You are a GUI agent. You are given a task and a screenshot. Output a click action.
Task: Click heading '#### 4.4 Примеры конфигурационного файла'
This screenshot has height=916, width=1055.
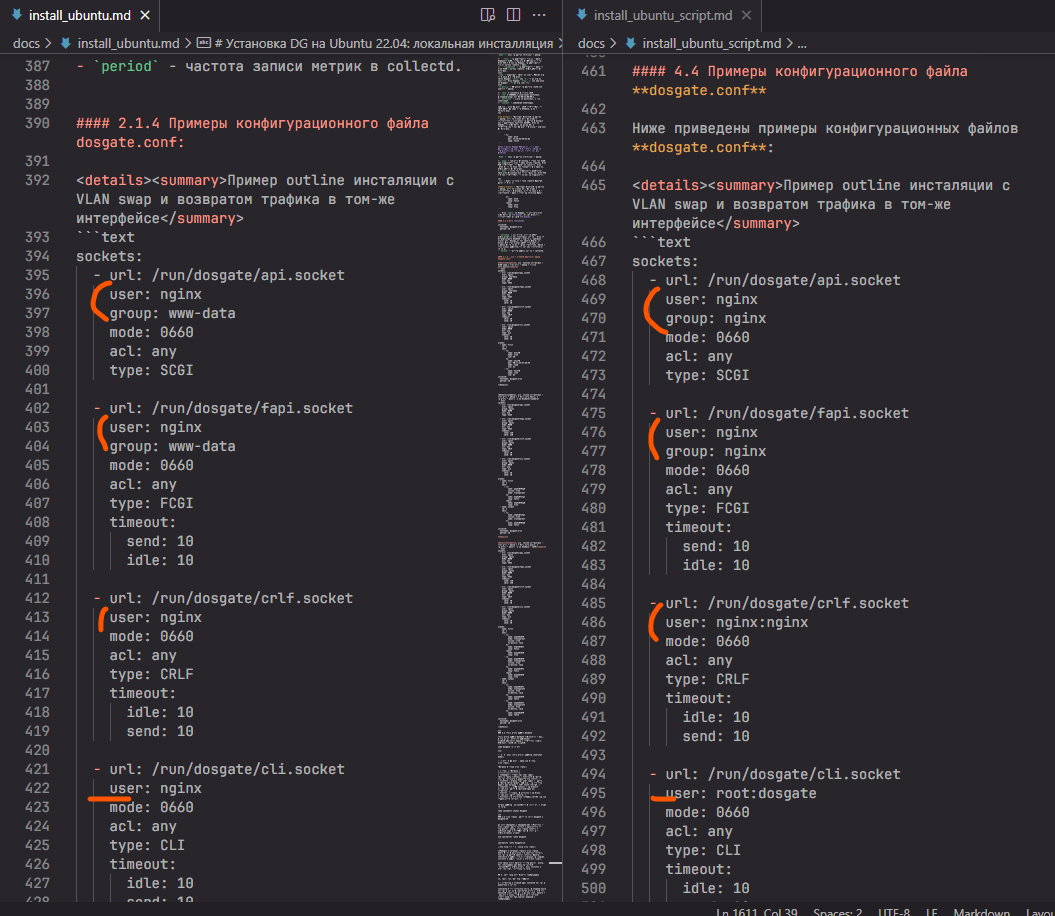pyautogui.click(x=799, y=71)
